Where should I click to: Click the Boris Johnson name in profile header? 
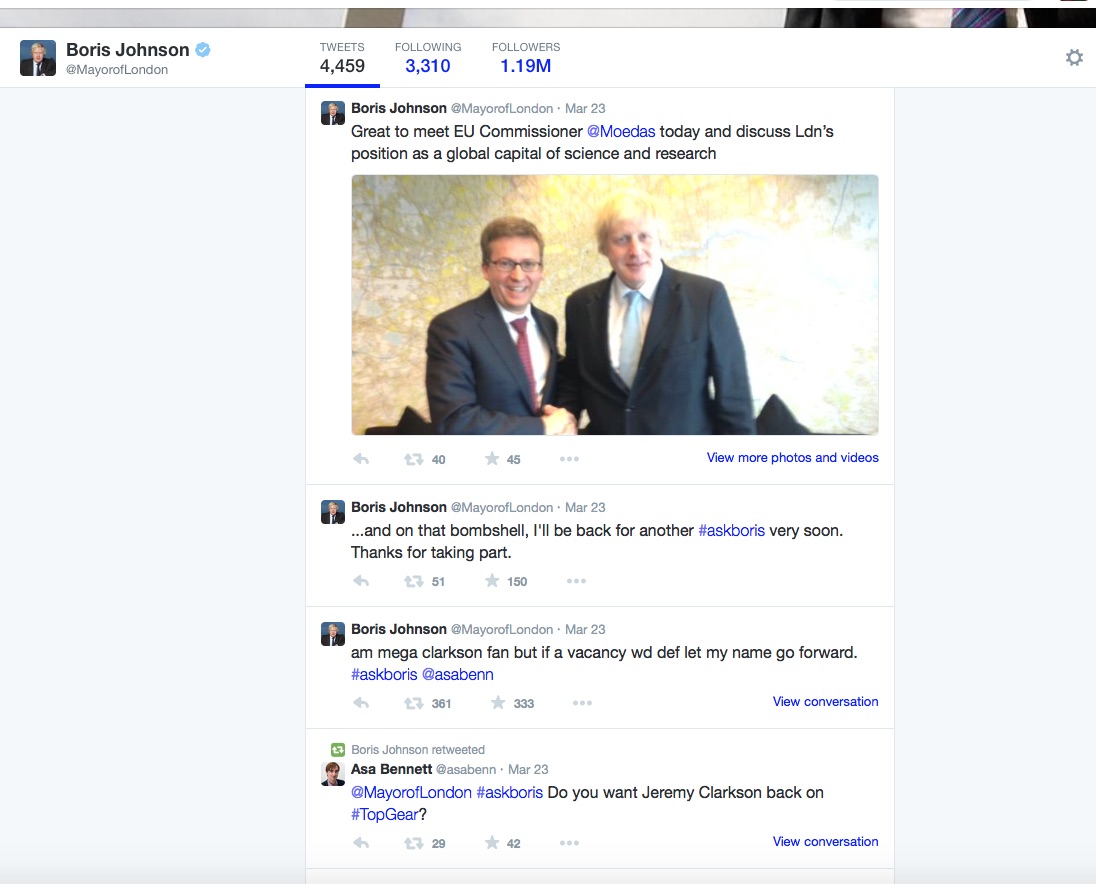point(128,50)
